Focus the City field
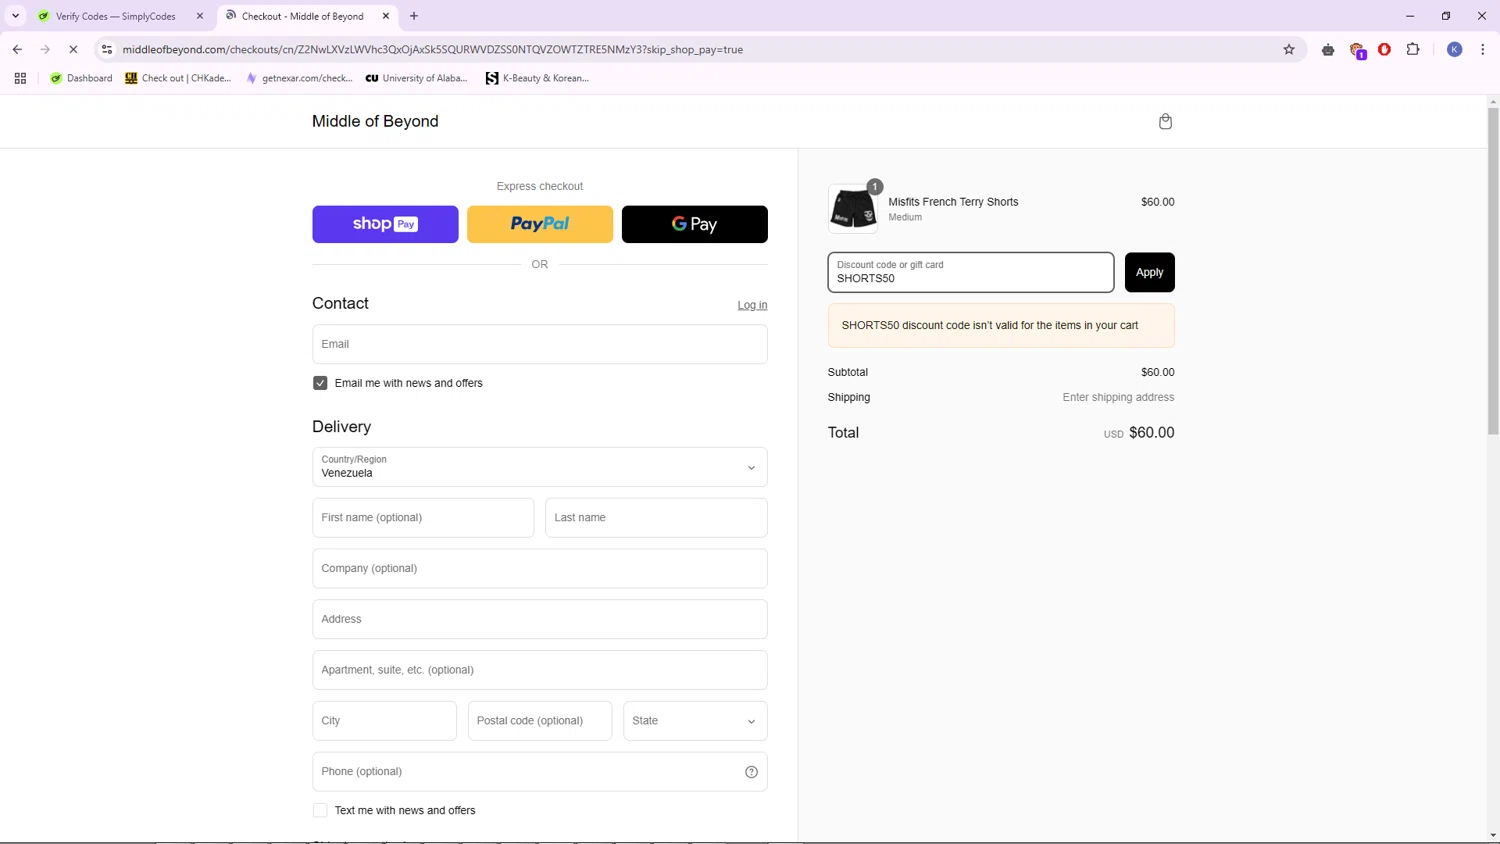 point(384,721)
